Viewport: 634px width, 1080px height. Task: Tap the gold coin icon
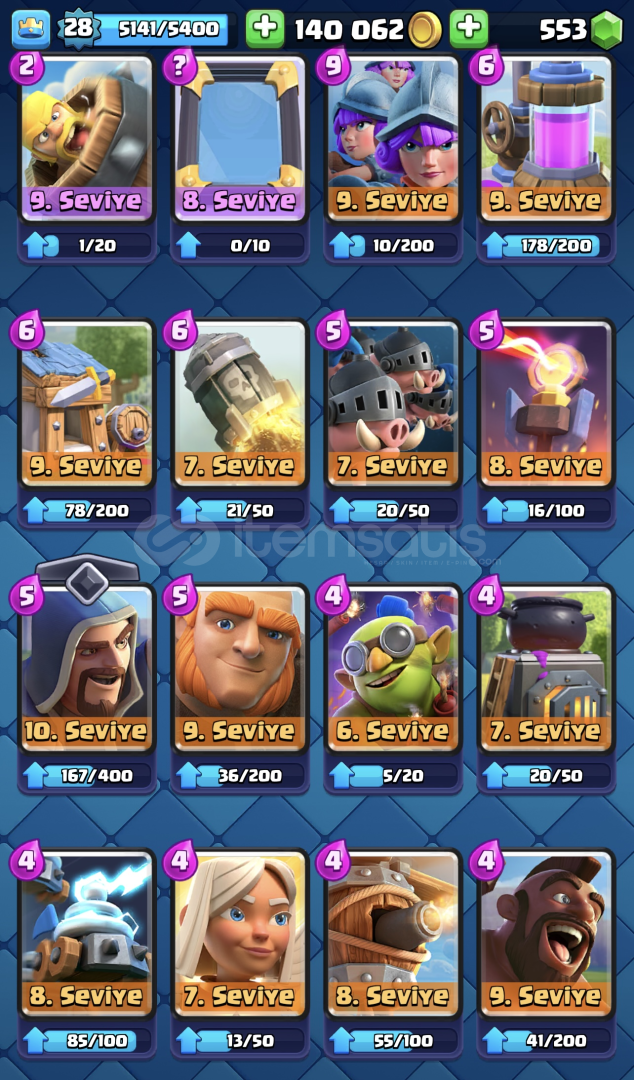pos(425,30)
